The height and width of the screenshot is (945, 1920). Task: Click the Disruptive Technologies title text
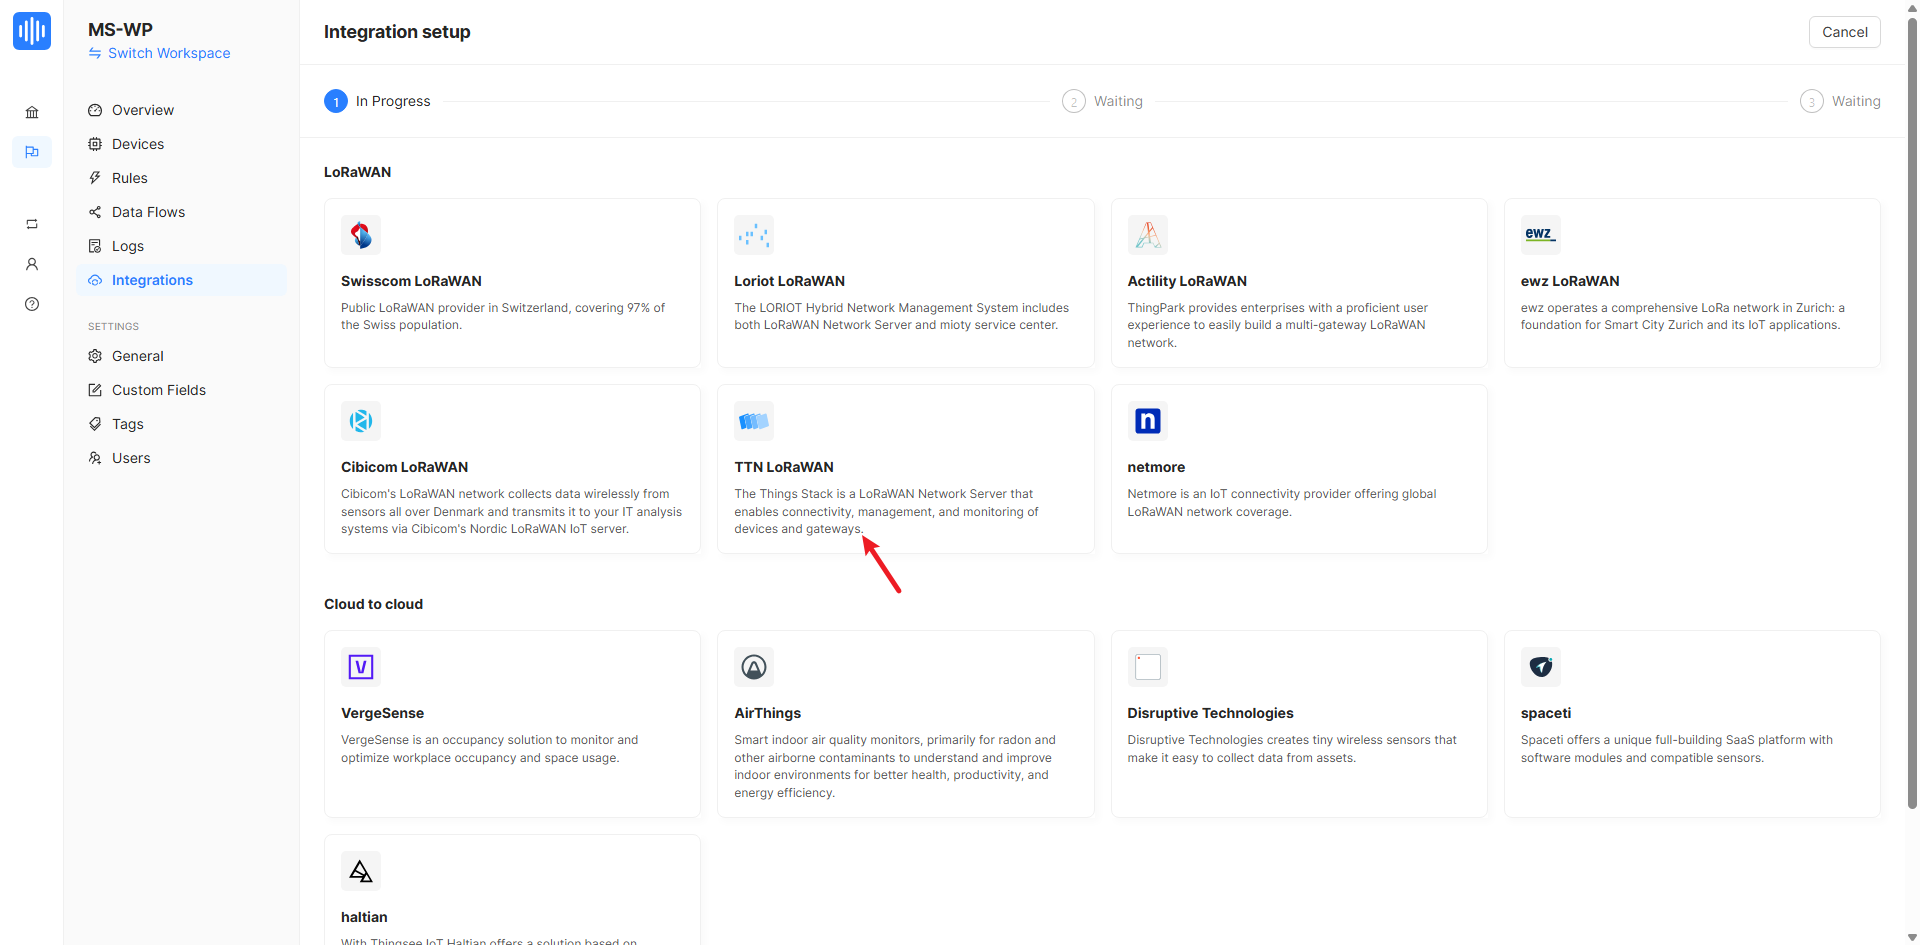(1210, 713)
